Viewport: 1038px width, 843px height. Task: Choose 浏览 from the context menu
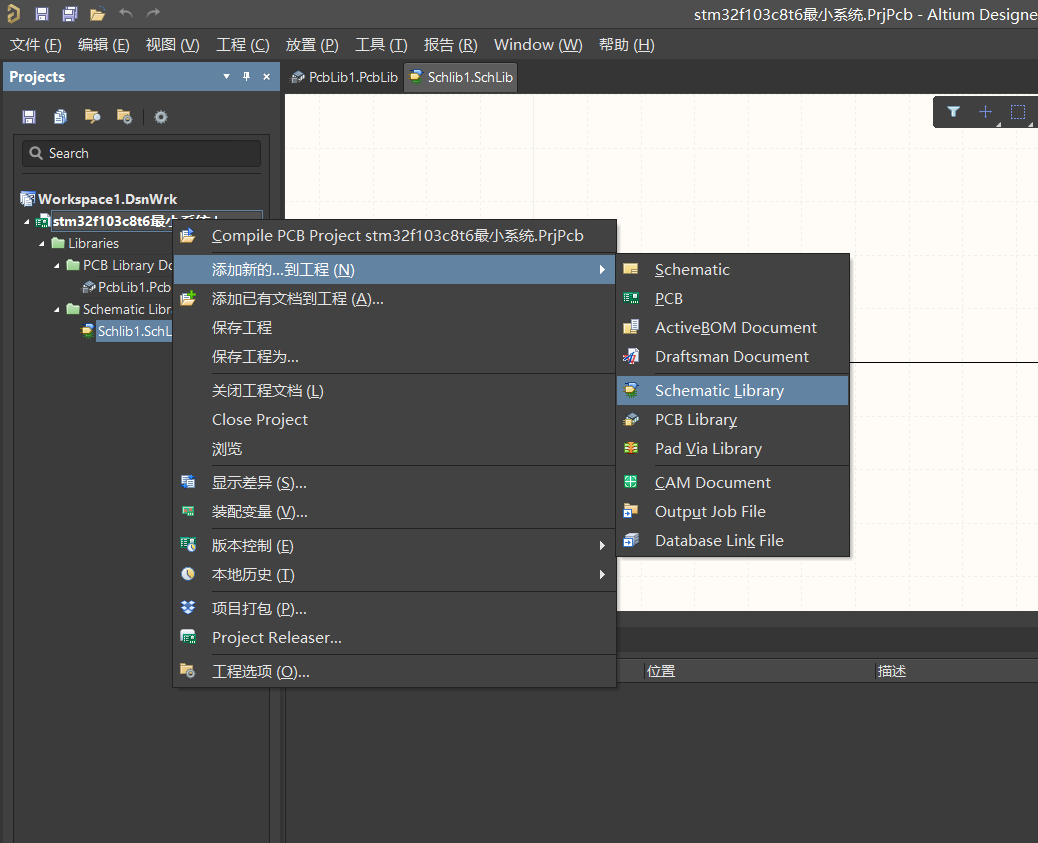395,449
